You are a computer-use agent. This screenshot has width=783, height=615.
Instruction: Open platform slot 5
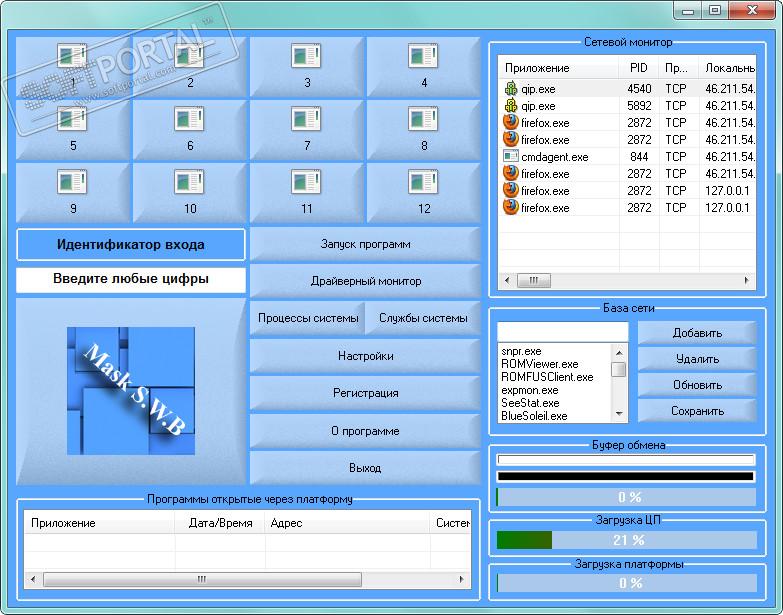tap(73, 130)
